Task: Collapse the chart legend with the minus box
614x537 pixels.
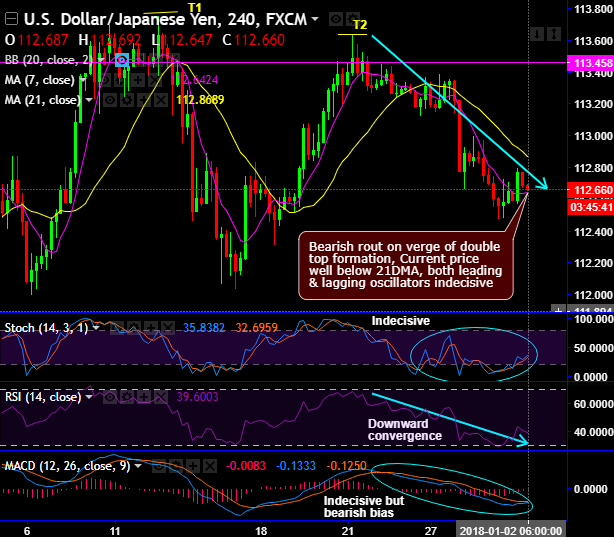Action: point(11,19)
